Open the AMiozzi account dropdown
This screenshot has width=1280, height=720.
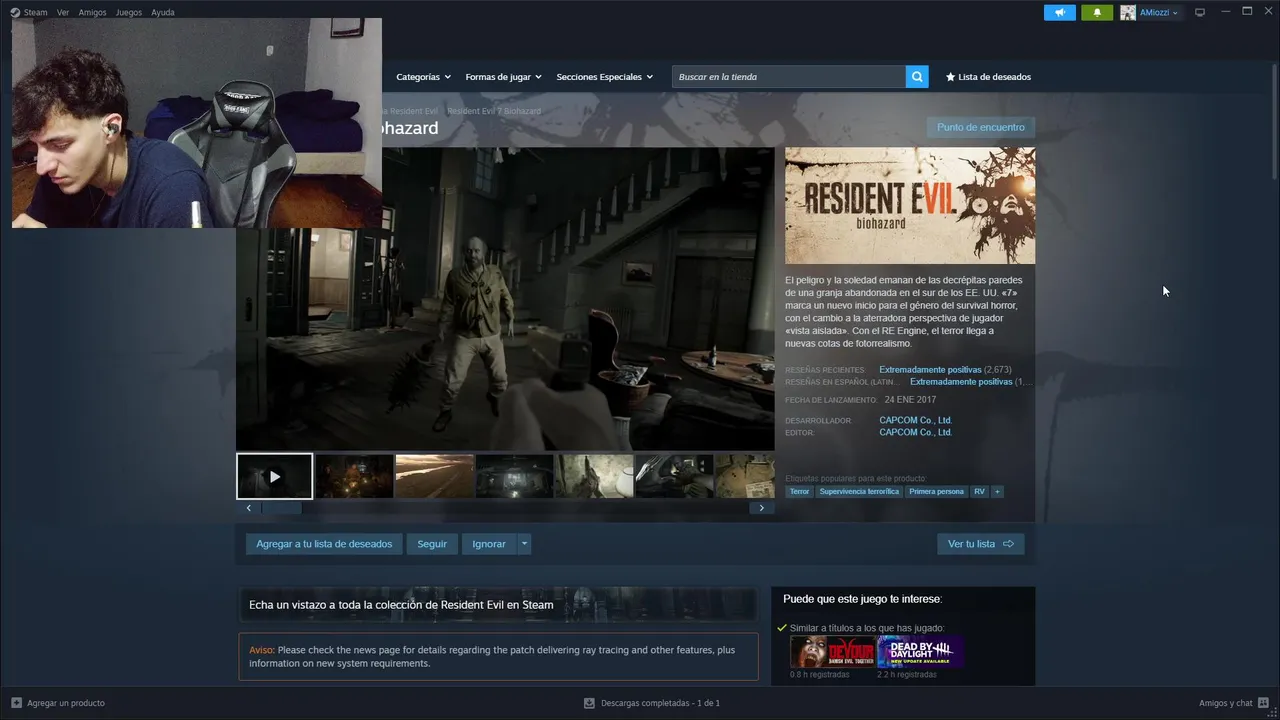1149,12
